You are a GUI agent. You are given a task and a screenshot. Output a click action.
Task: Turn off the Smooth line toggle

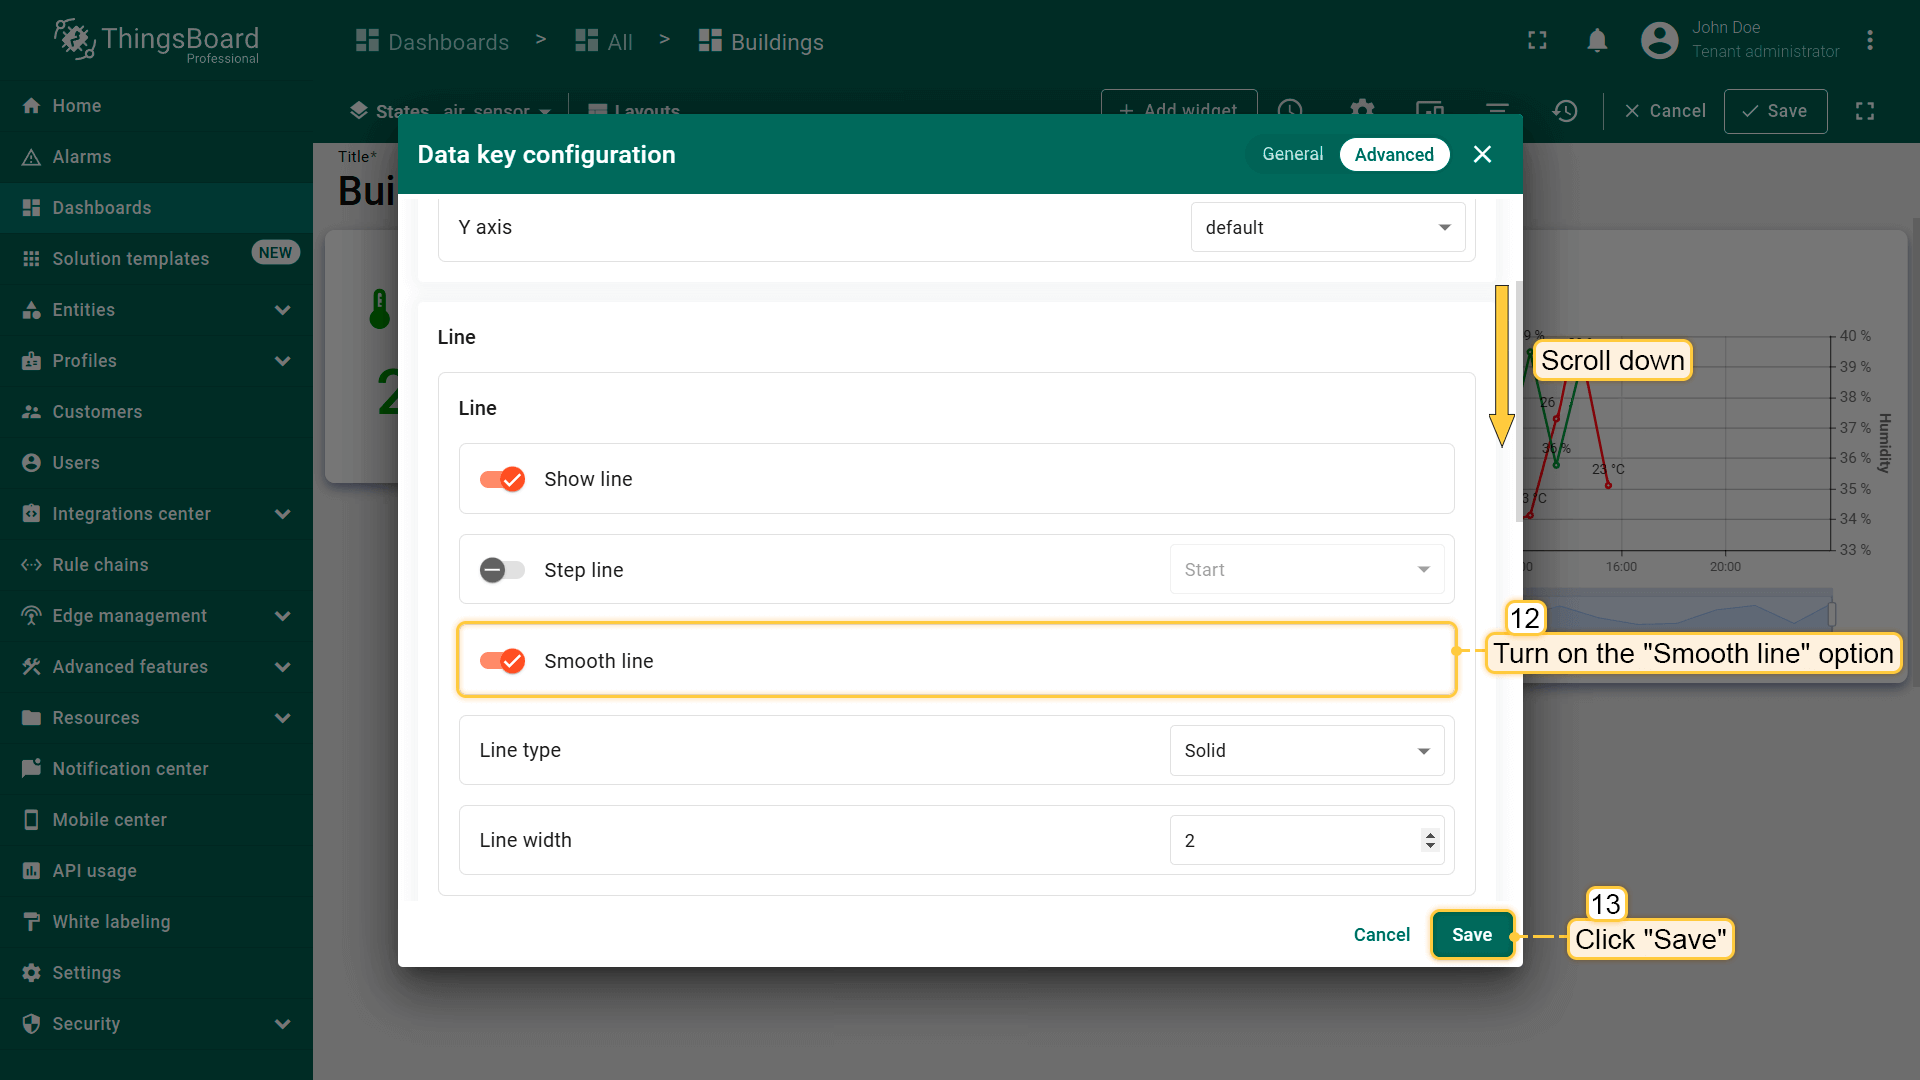click(x=502, y=661)
